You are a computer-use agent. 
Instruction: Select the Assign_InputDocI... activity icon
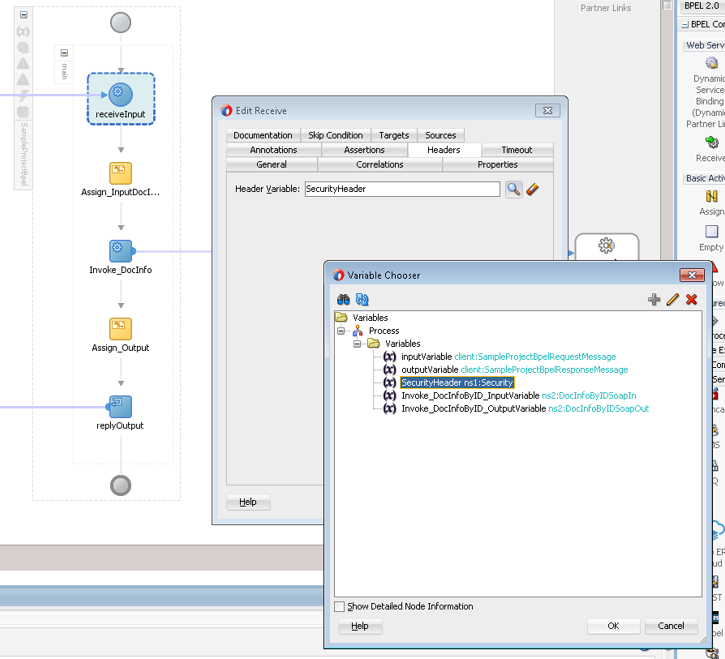(x=120, y=173)
